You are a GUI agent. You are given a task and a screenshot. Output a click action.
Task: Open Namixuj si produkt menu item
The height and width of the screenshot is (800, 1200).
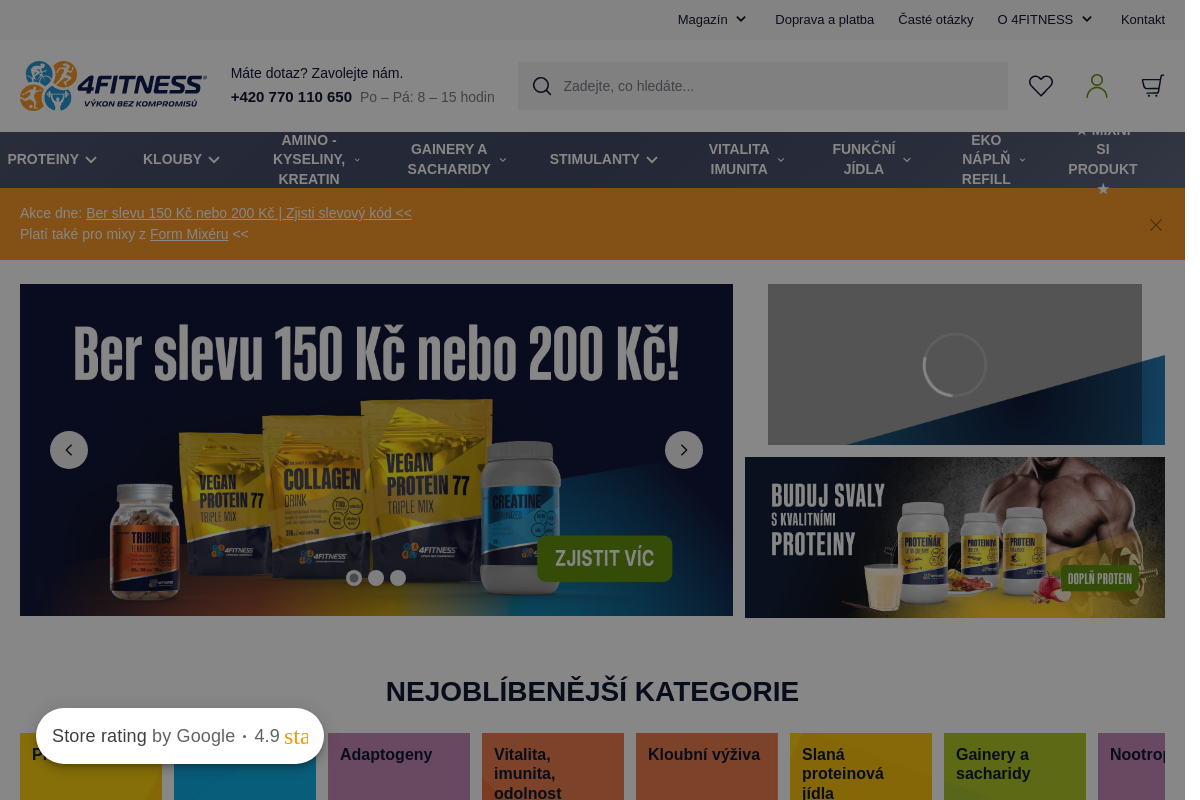(1103, 159)
